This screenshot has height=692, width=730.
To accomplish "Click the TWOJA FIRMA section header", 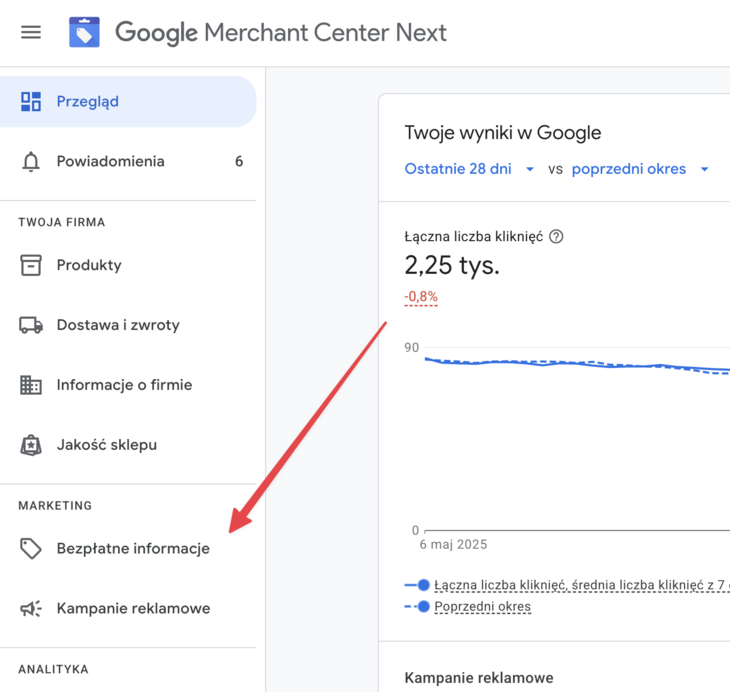I will coord(61,222).
